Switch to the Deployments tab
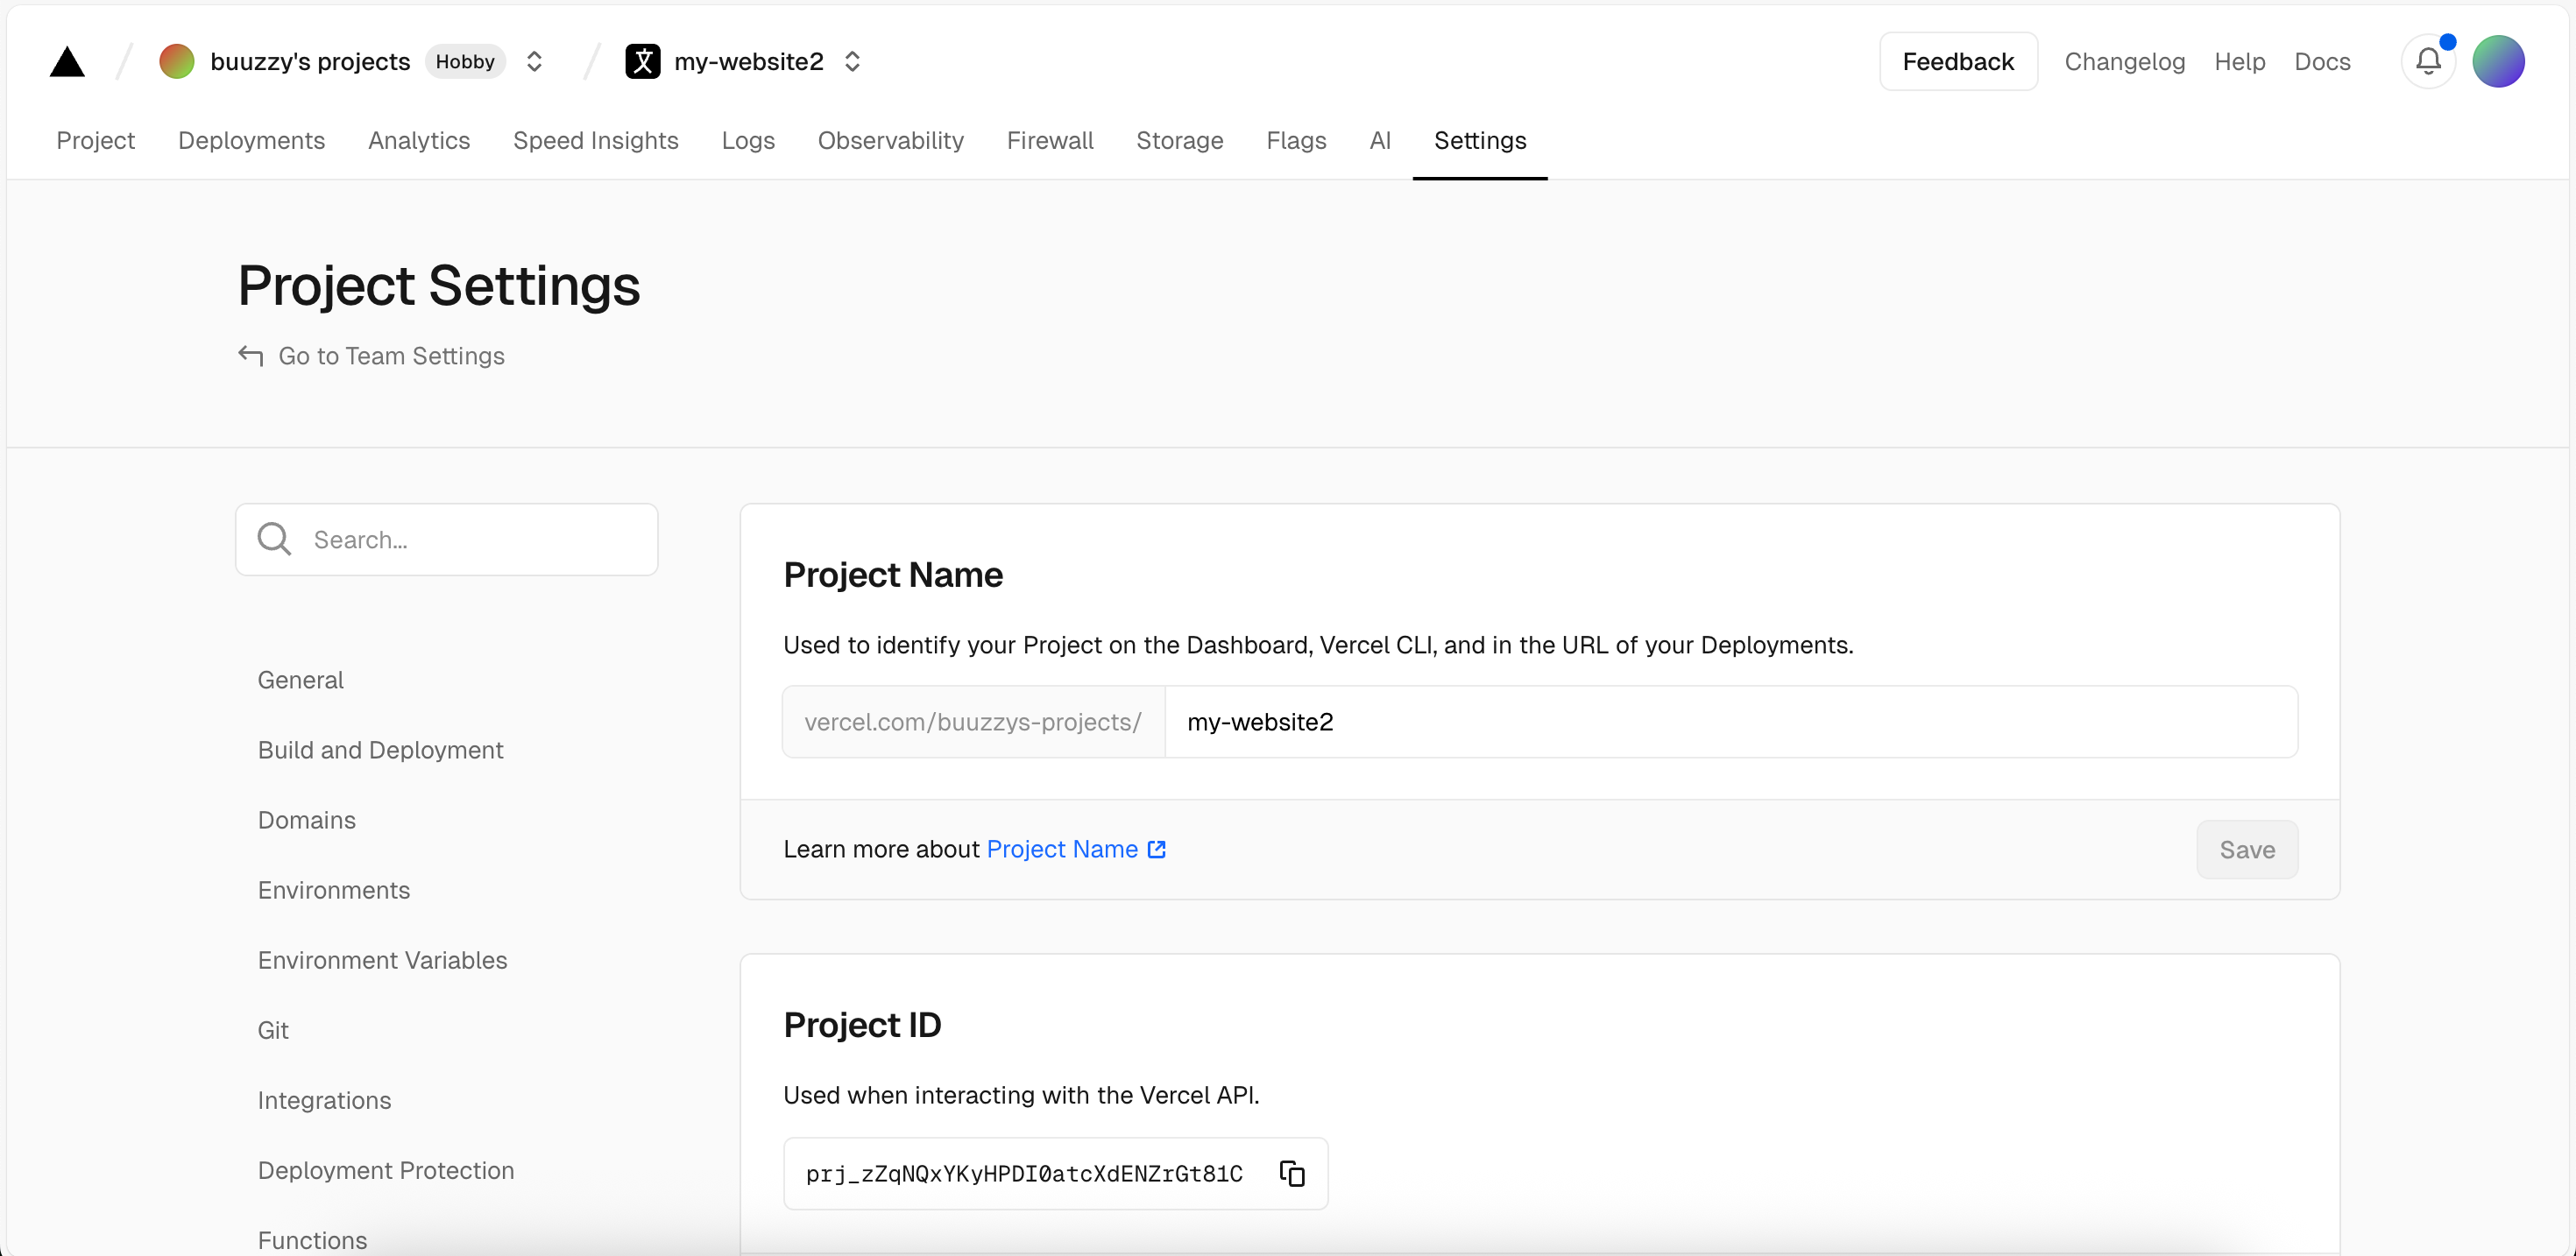This screenshot has width=2576, height=1256. pyautogui.click(x=251, y=141)
